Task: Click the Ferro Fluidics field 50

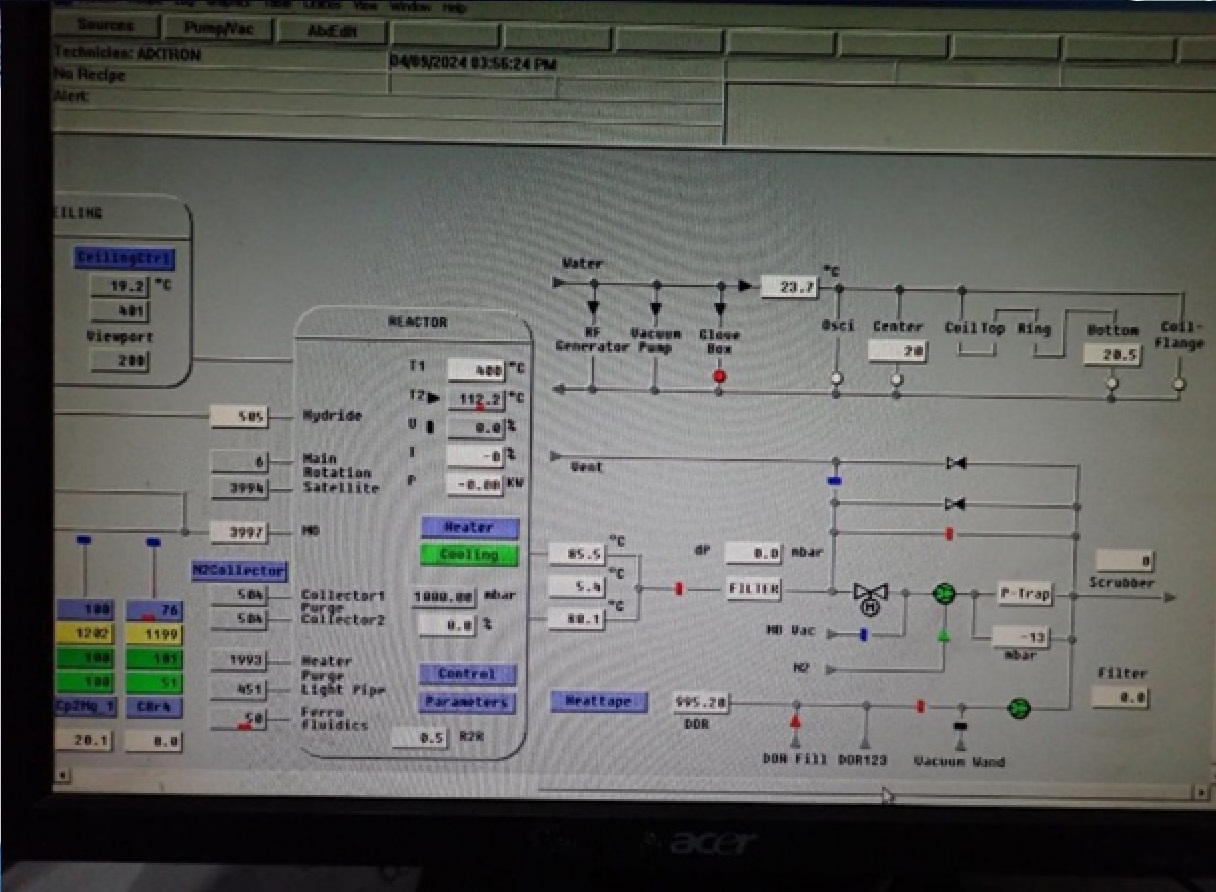Action: coord(238,718)
